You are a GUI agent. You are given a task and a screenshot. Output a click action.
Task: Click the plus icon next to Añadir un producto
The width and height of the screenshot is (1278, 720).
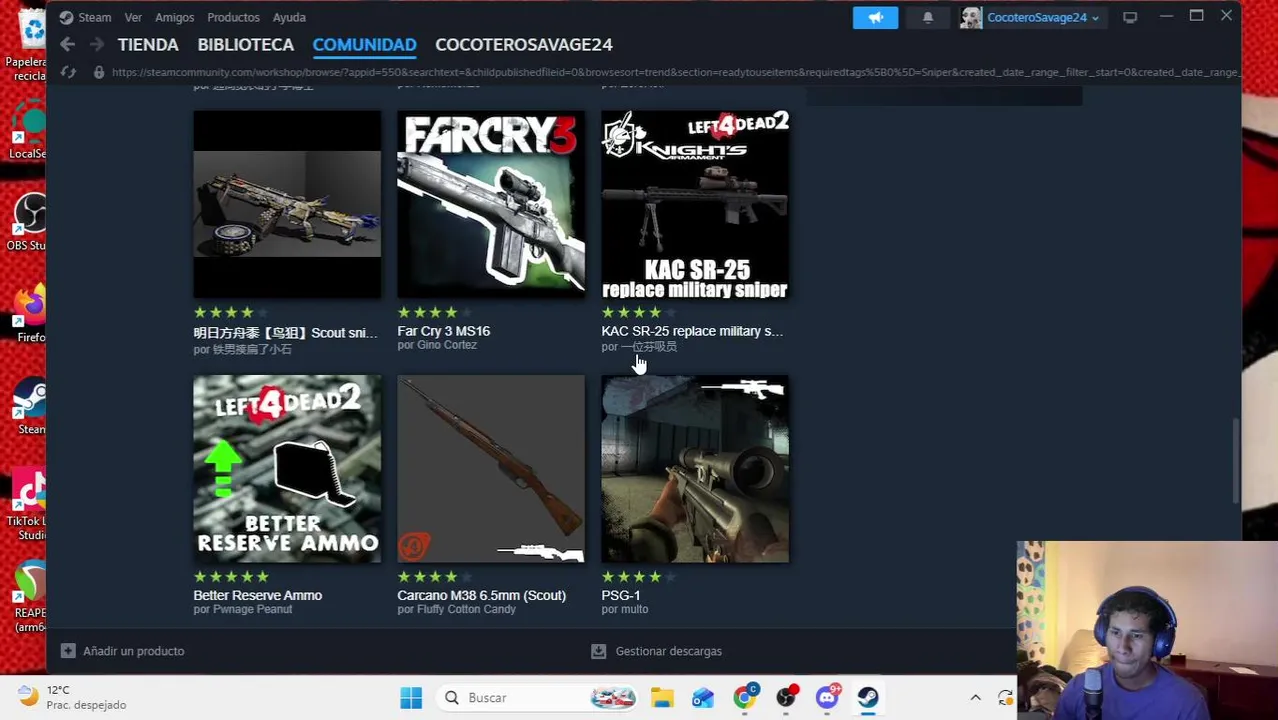coord(68,651)
